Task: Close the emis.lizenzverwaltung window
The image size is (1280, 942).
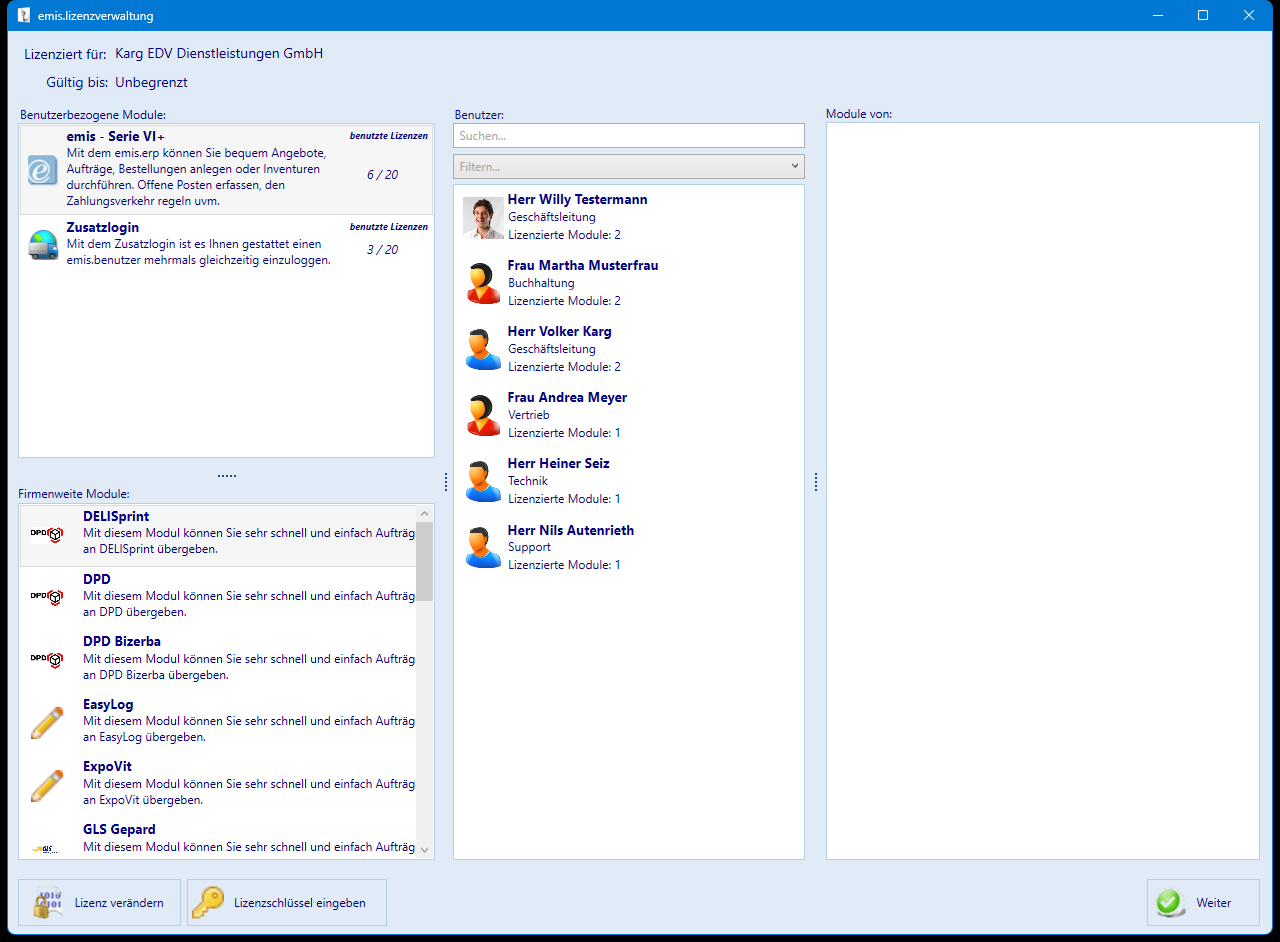Action: 1249,16
